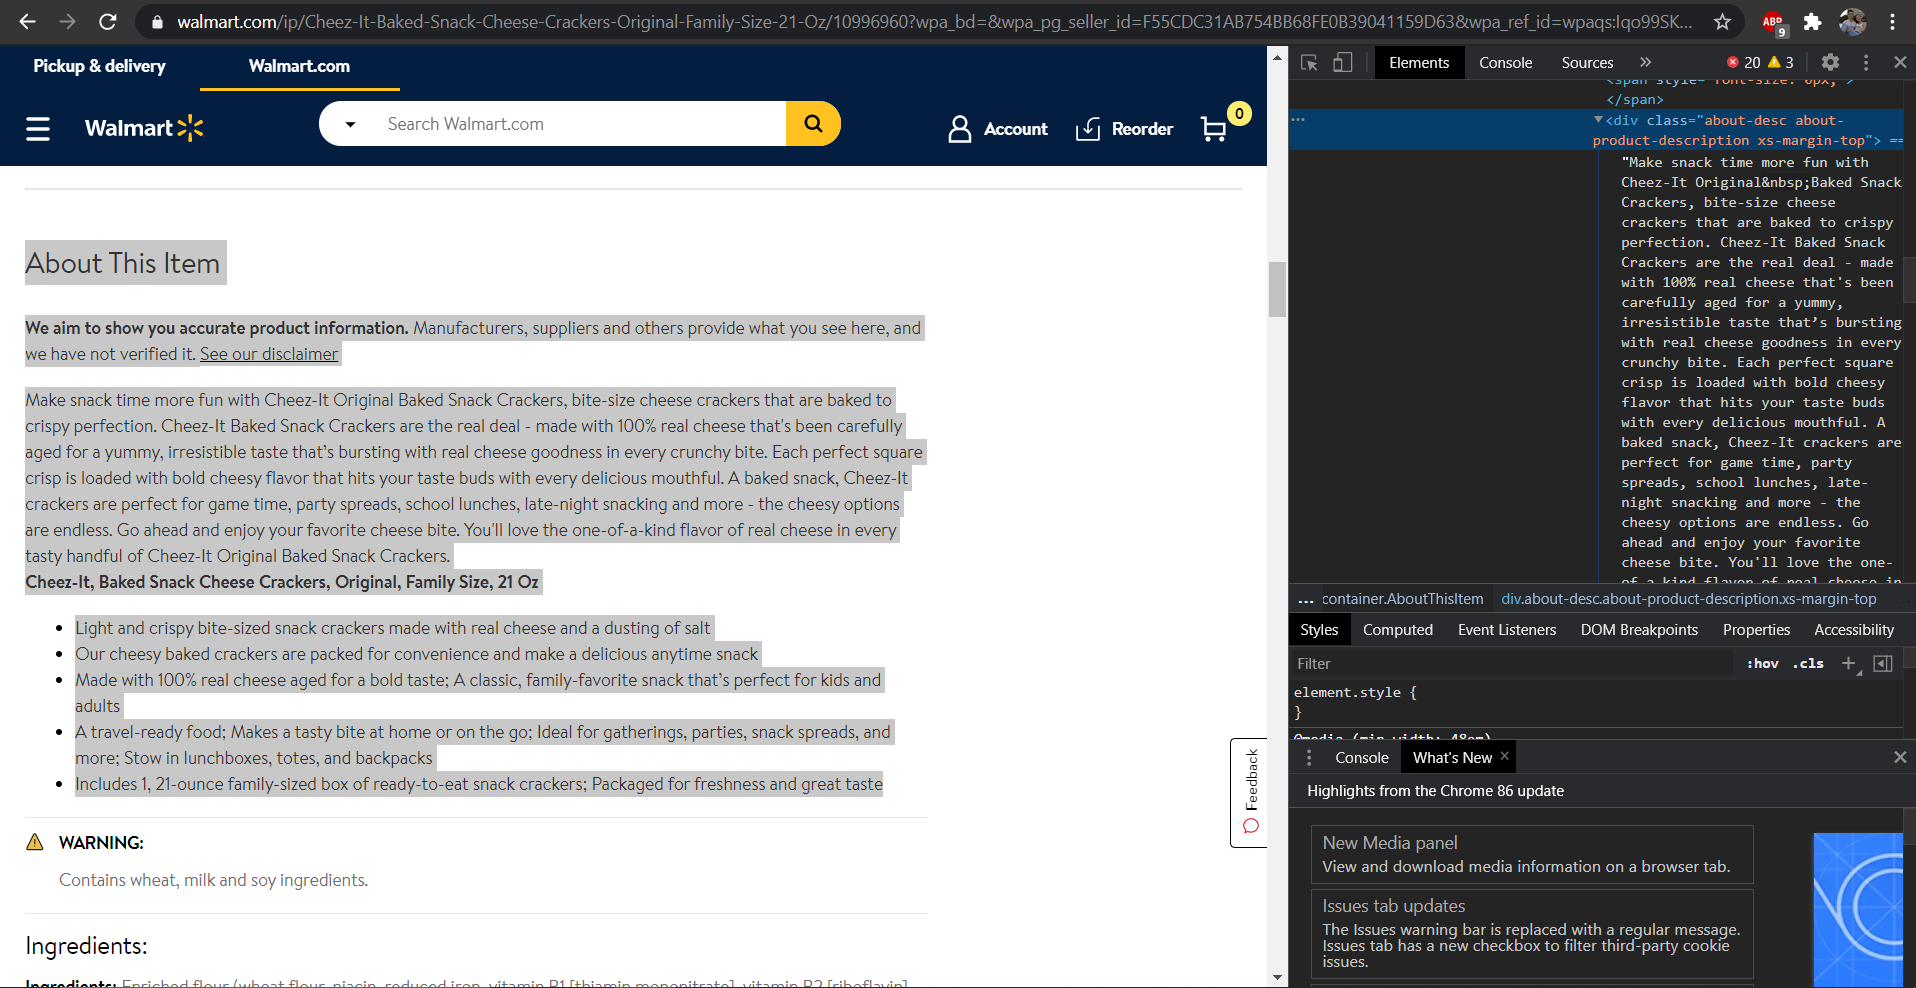This screenshot has height=988, width=1916.
Task: Select the Styles tab
Action: tap(1319, 630)
